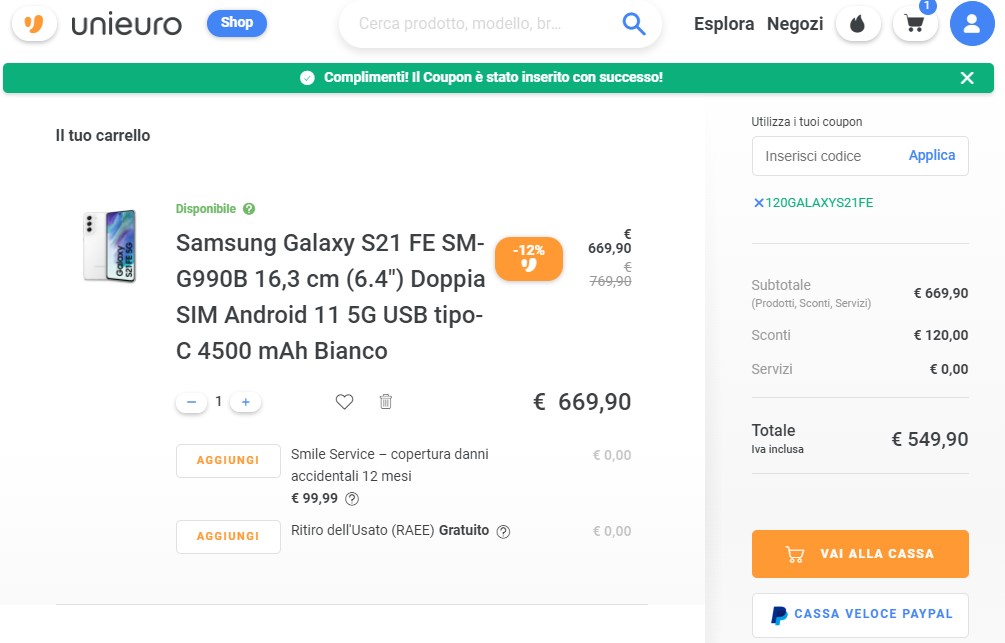
Task: Open the search magnifier icon
Action: tap(632, 22)
